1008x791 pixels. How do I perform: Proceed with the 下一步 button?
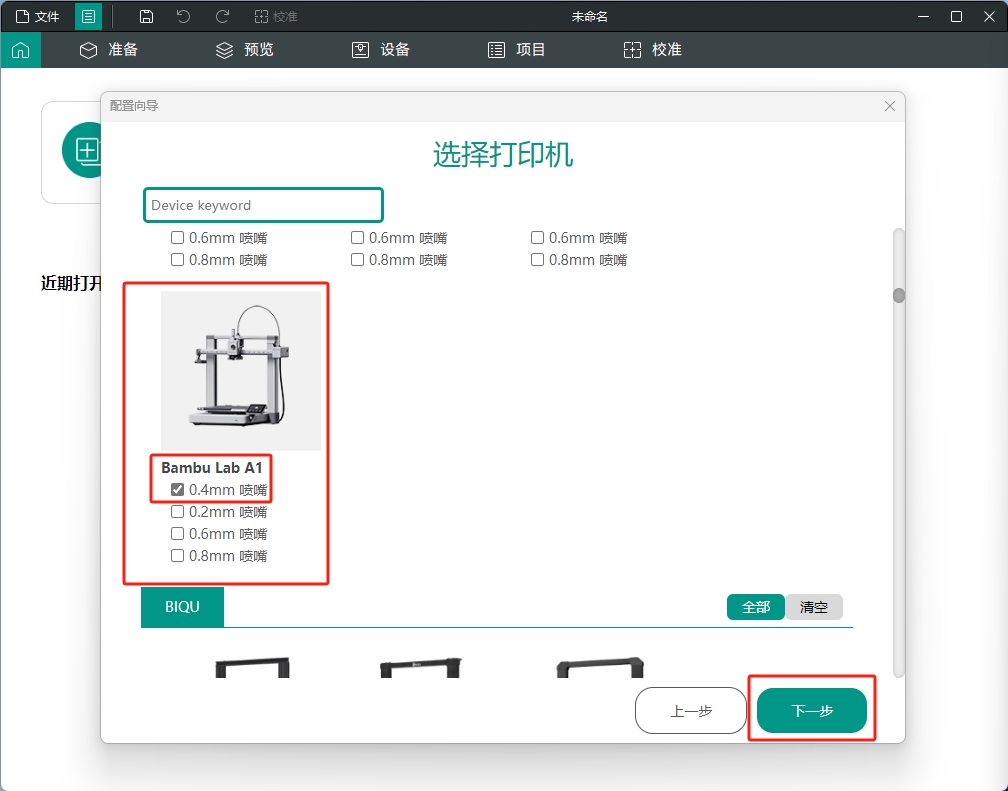(812, 711)
